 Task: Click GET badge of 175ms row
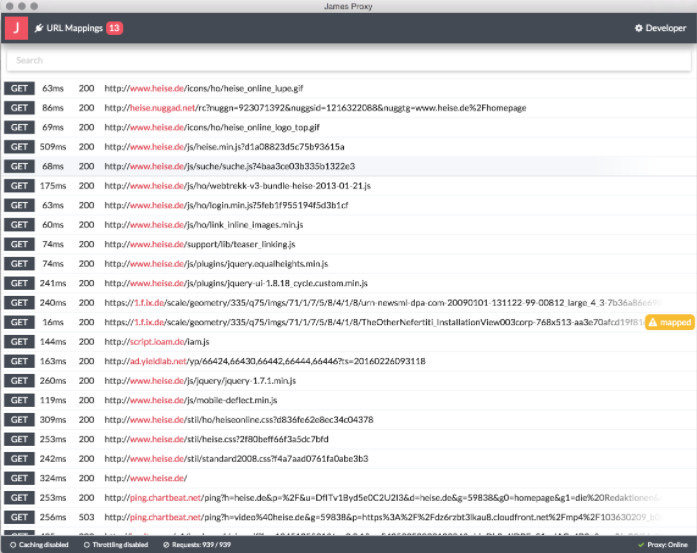click(x=19, y=186)
